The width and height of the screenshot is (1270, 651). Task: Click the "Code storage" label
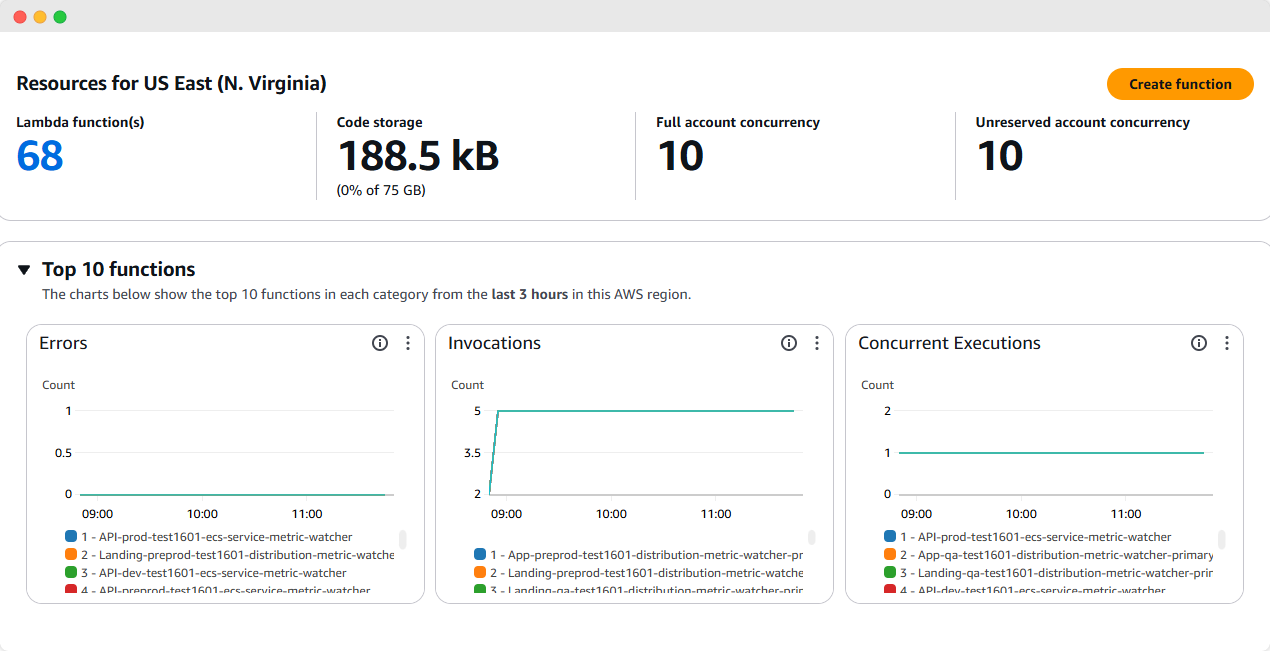pyautogui.click(x=379, y=122)
